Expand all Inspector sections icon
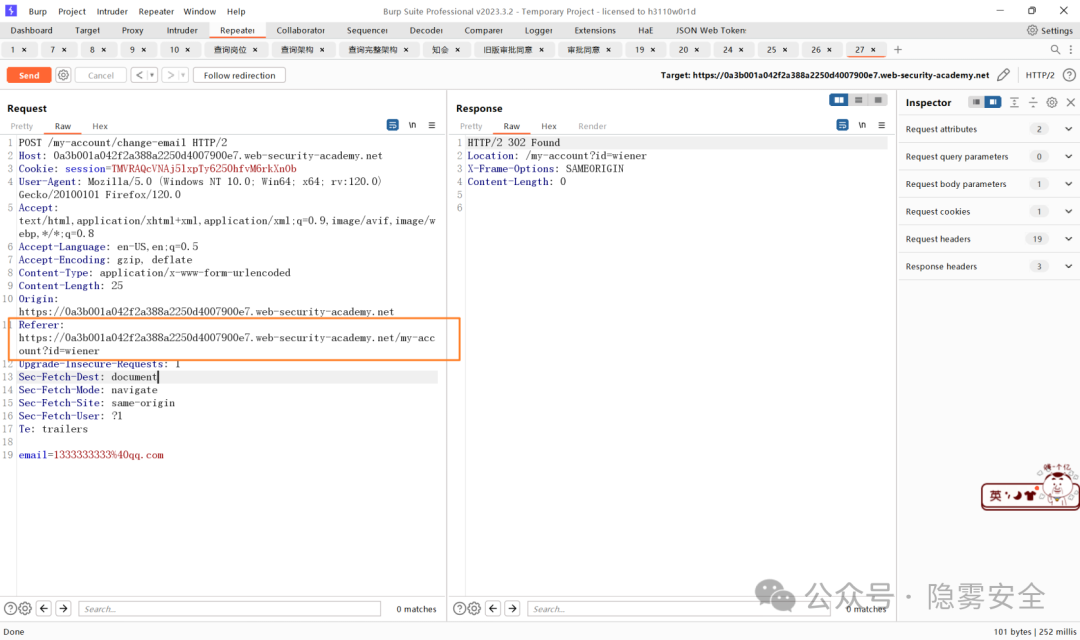Viewport: 1080px width, 640px height. click(1014, 102)
